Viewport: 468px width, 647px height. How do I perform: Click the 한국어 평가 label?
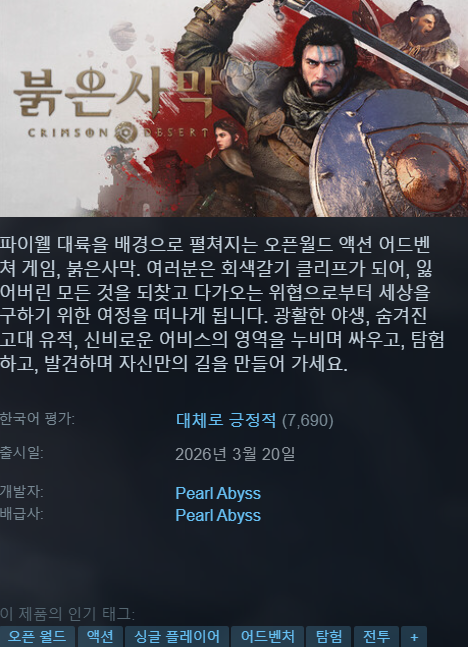tap(37, 419)
